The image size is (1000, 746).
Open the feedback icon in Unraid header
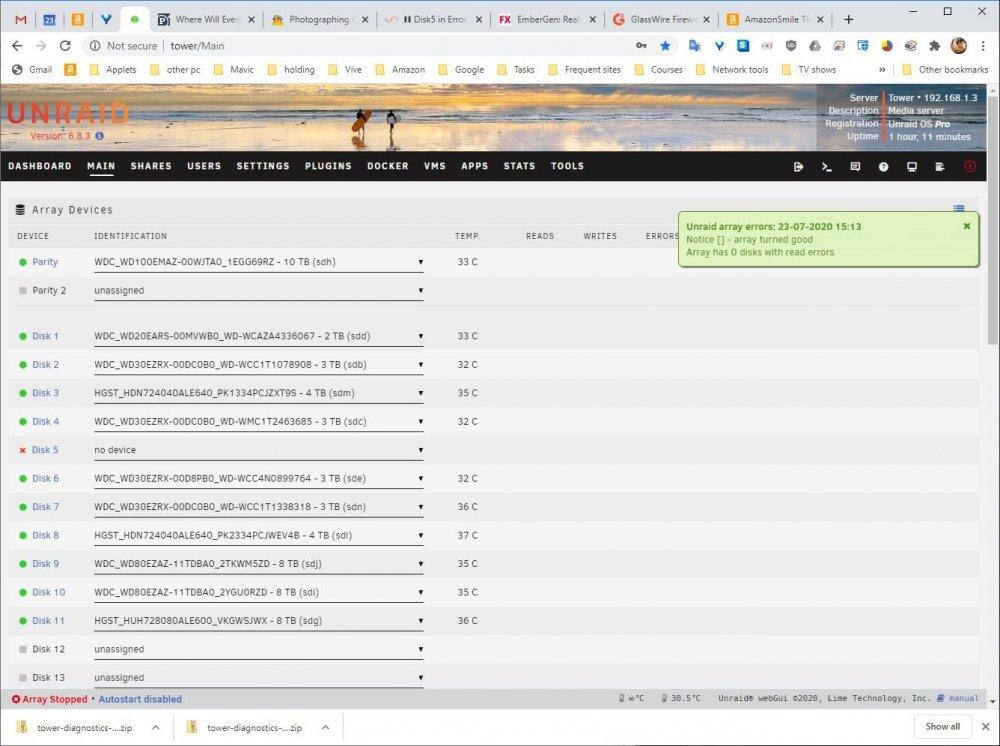(855, 166)
